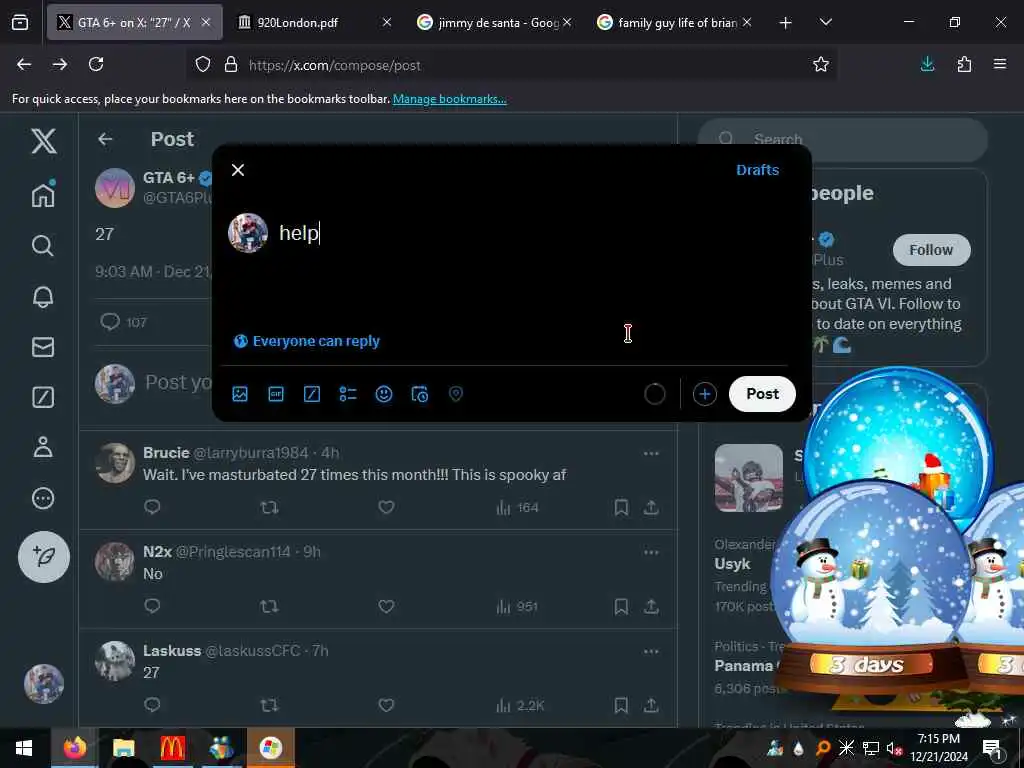The image size is (1024, 768).
Task: Open Firefox extensions menu
Action: click(964, 64)
